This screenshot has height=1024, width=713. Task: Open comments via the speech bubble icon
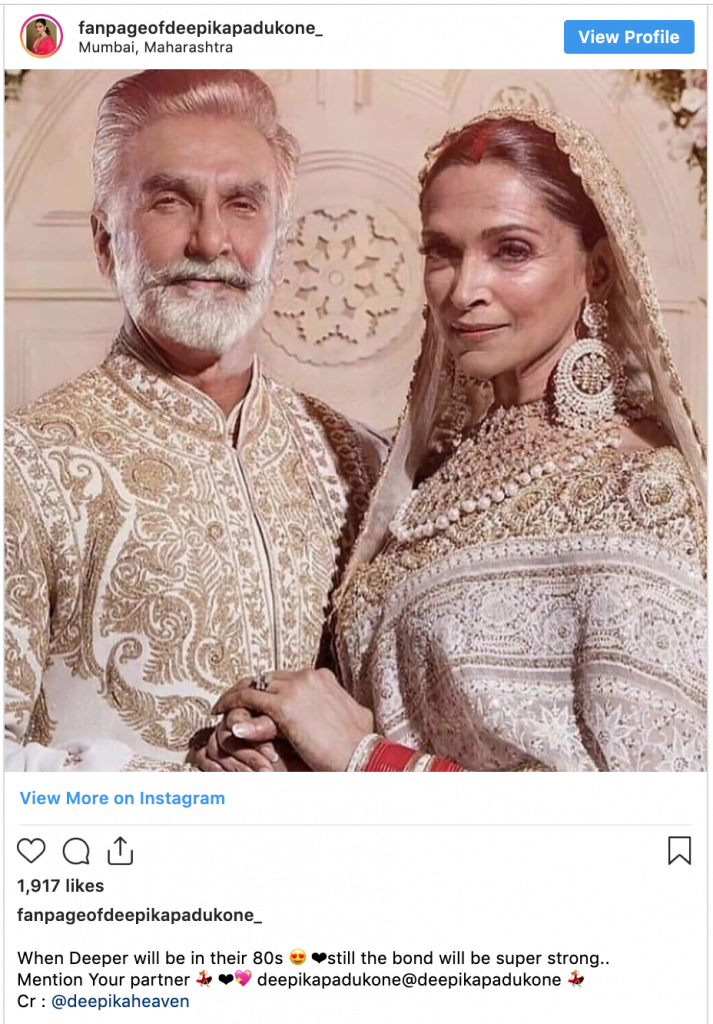tap(76, 851)
